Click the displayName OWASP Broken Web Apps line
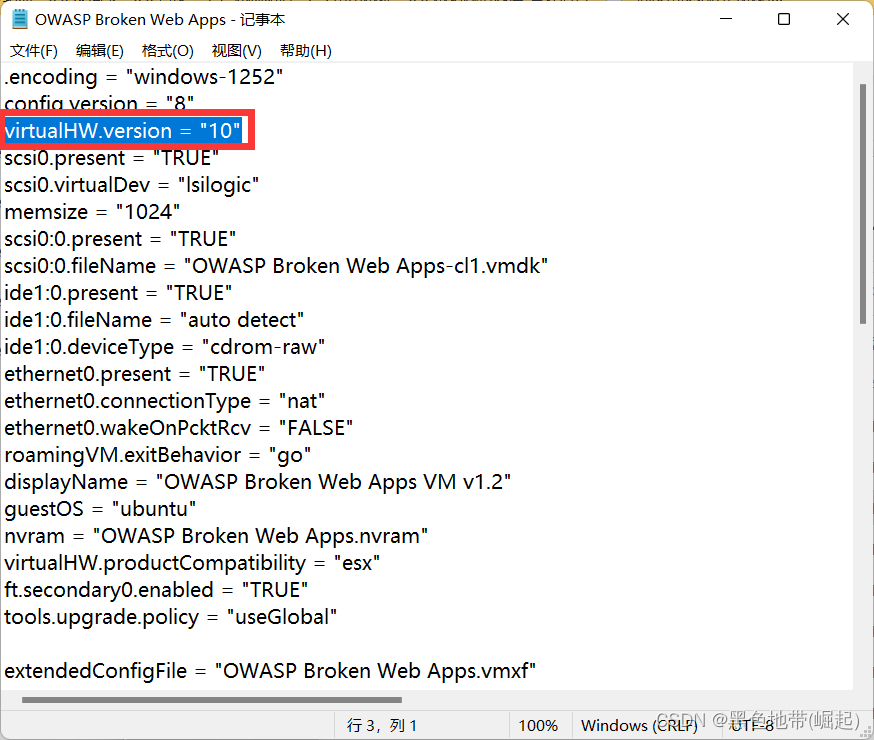This screenshot has width=874, height=740. tap(258, 482)
